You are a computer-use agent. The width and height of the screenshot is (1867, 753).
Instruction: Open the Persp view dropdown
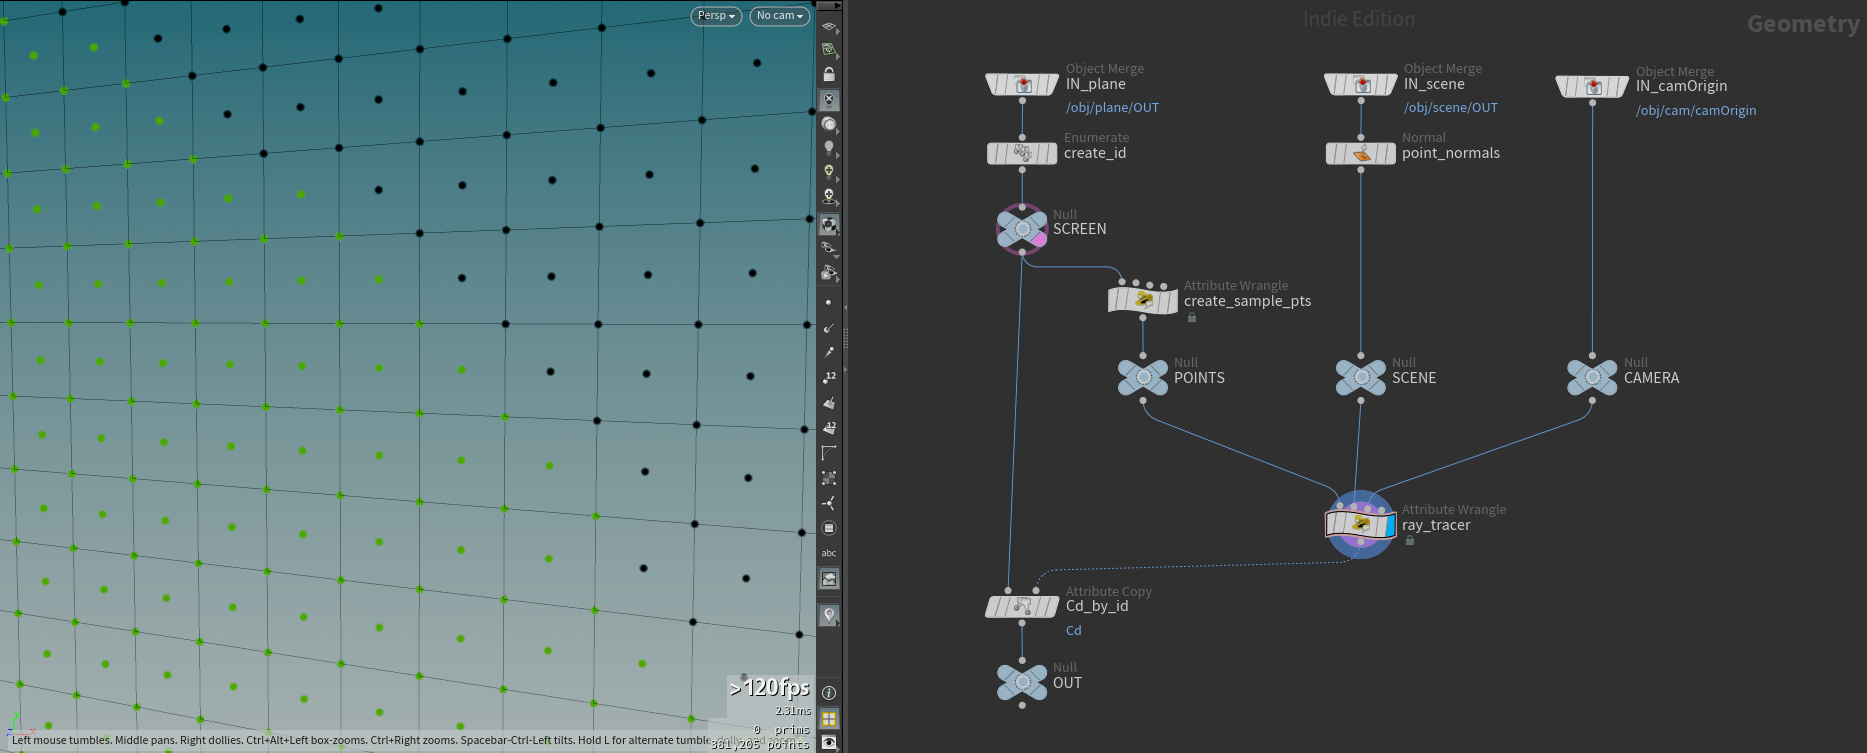717,16
